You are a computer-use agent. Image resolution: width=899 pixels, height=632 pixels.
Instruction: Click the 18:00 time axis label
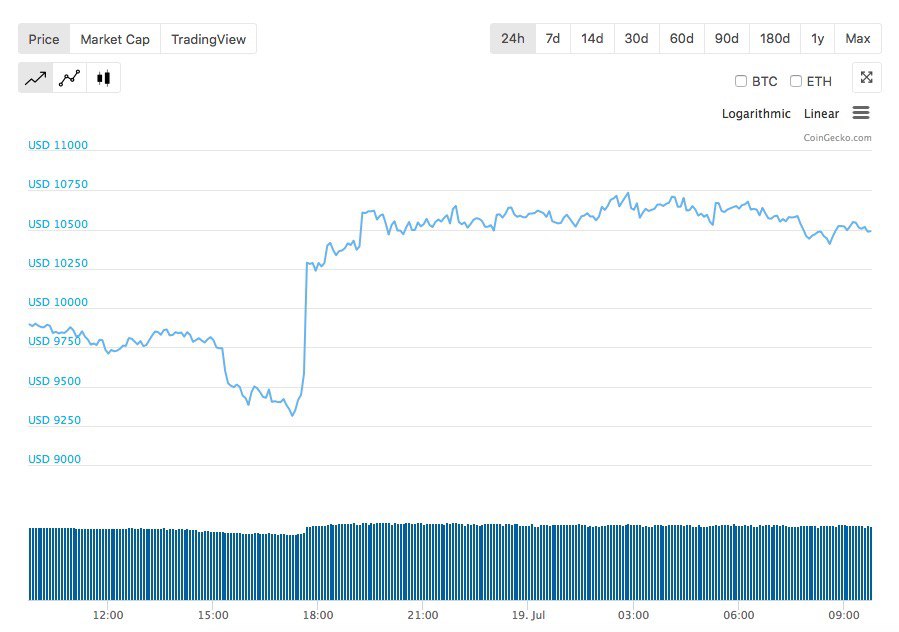[x=318, y=615]
